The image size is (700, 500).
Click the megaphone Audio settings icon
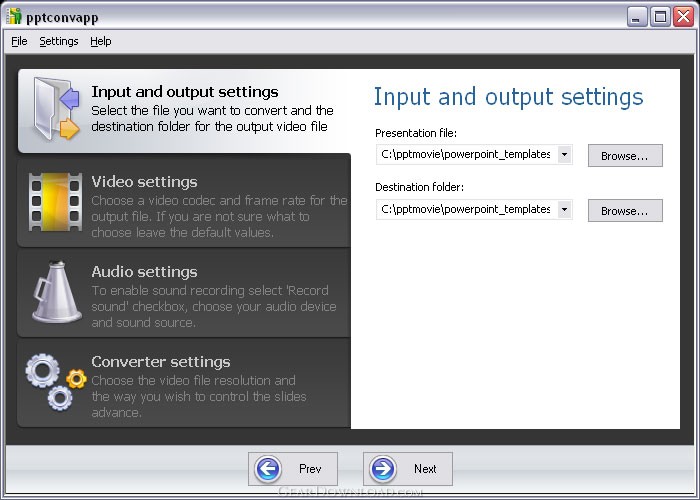point(57,292)
